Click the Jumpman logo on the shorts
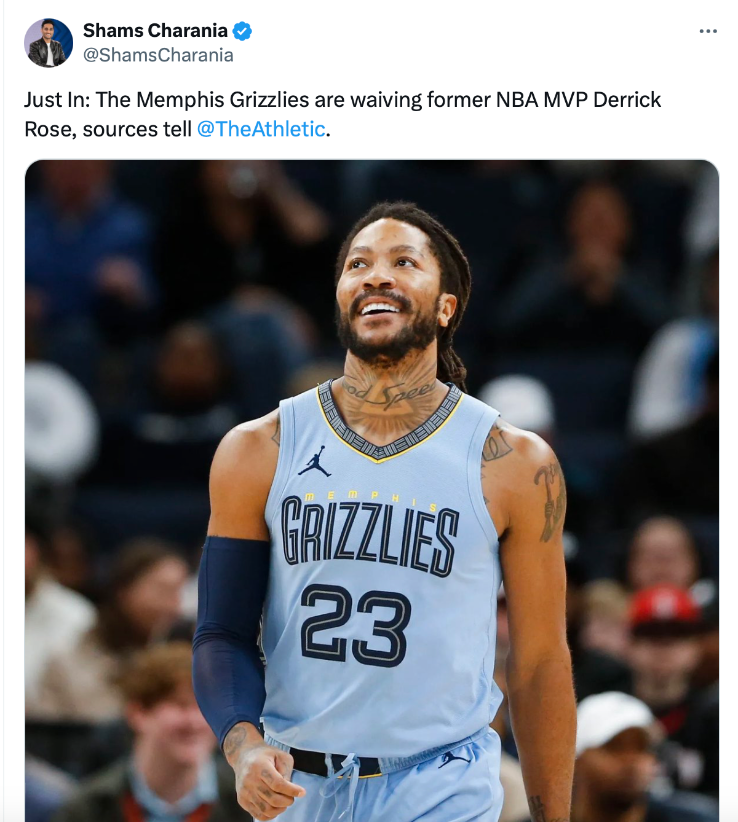Image resolution: width=738 pixels, height=822 pixels. click(453, 759)
